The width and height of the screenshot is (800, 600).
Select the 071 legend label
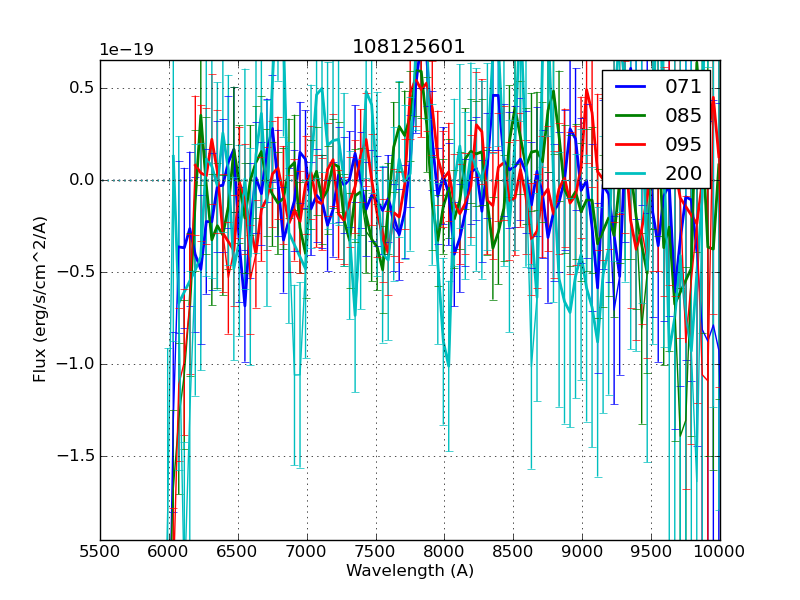click(x=683, y=86)
